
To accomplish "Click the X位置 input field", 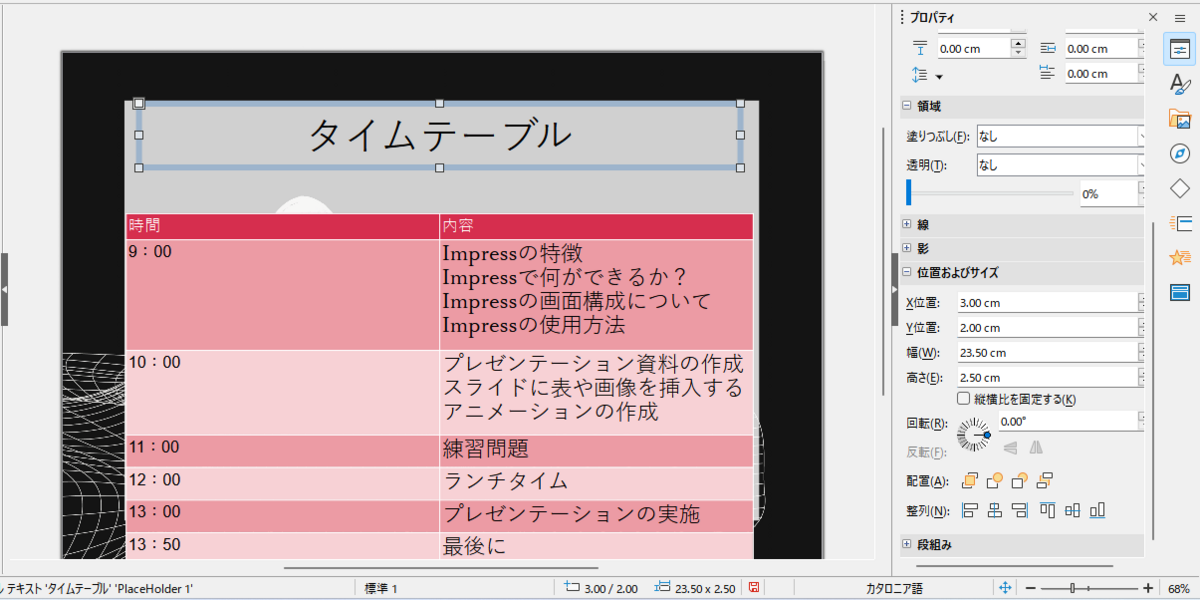I will click(x=1050, y=302).
